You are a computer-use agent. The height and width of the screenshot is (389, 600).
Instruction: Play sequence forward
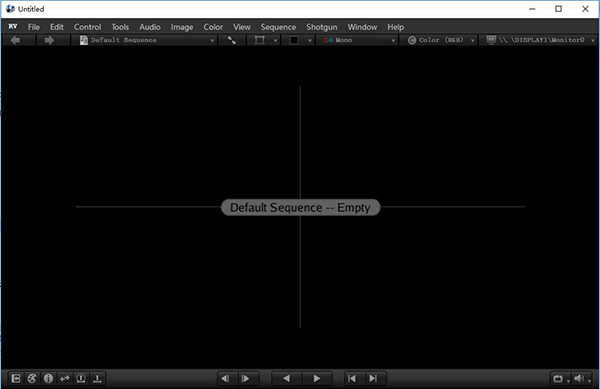click(317, 379)
